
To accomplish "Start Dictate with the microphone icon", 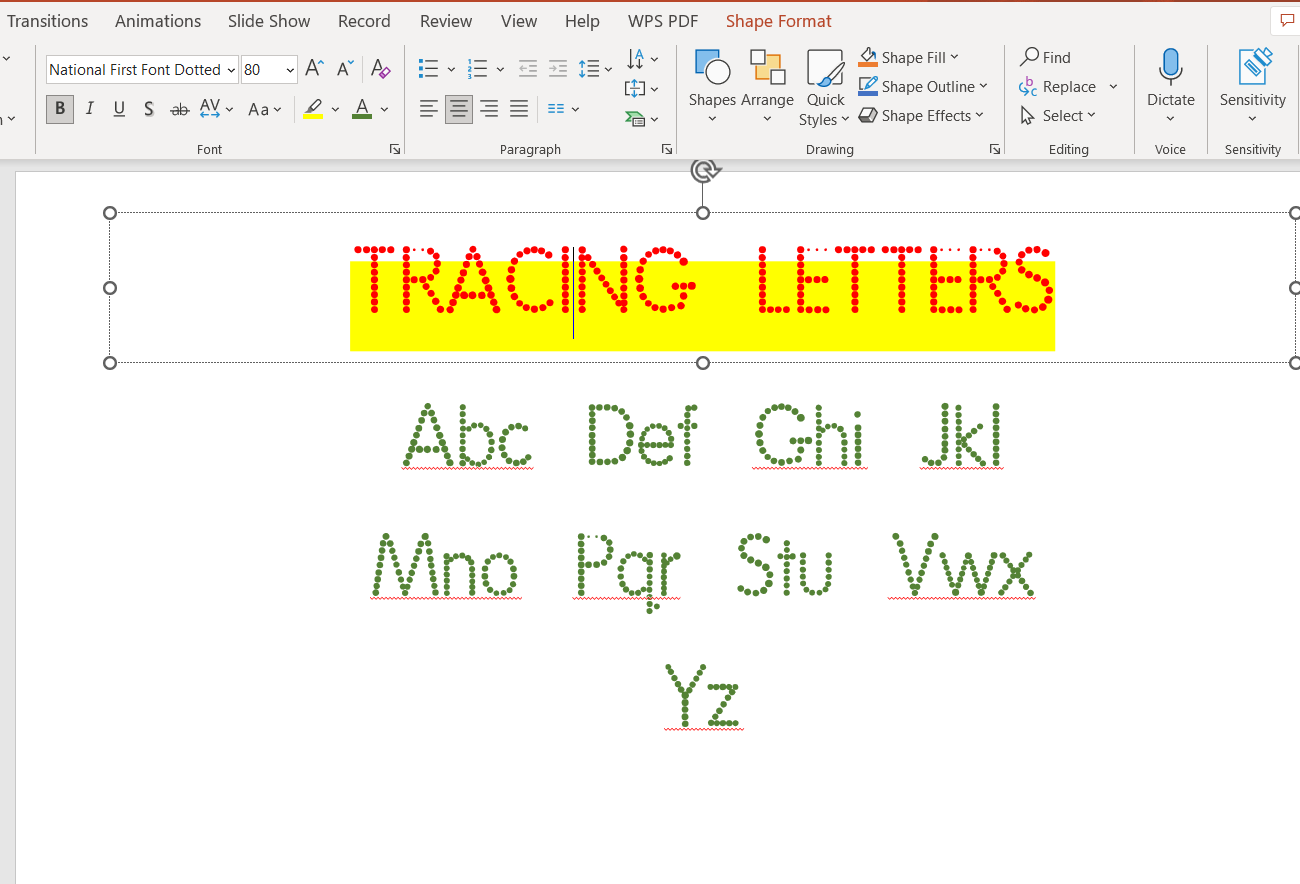I will tap(1170, 70).
